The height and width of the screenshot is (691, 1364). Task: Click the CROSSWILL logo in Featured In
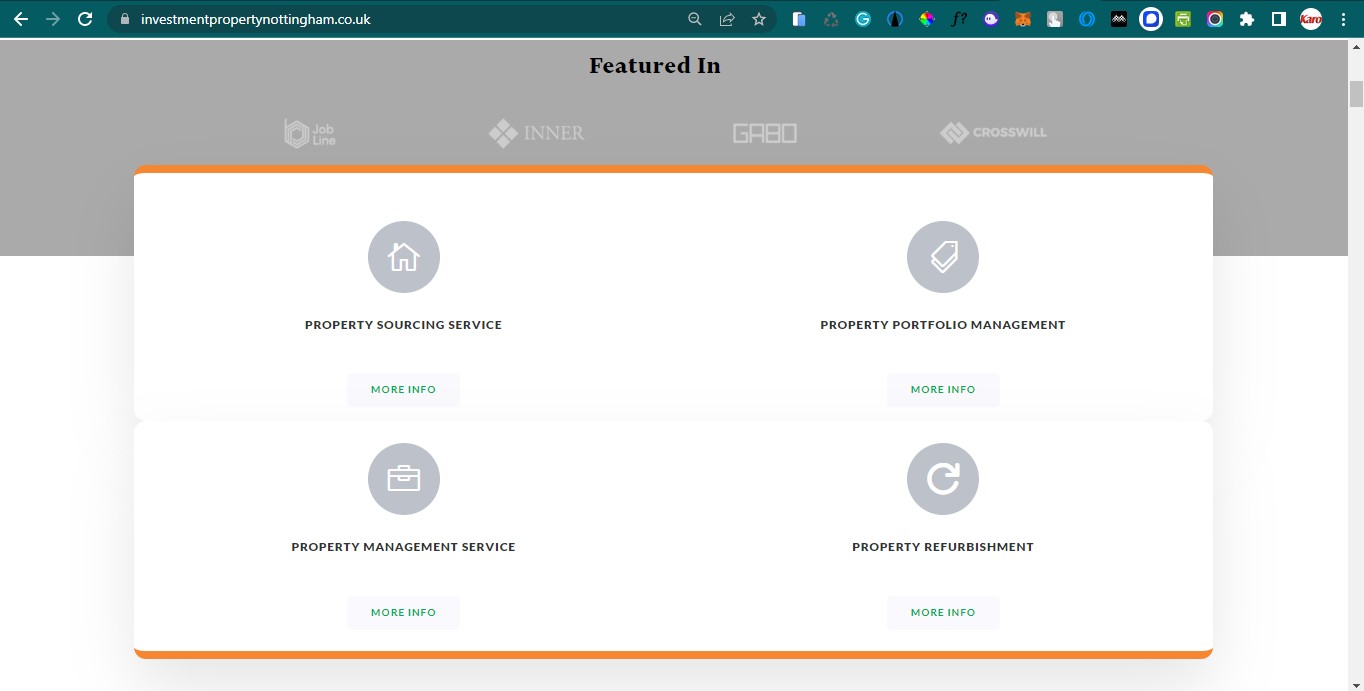[x=993, y=132]
